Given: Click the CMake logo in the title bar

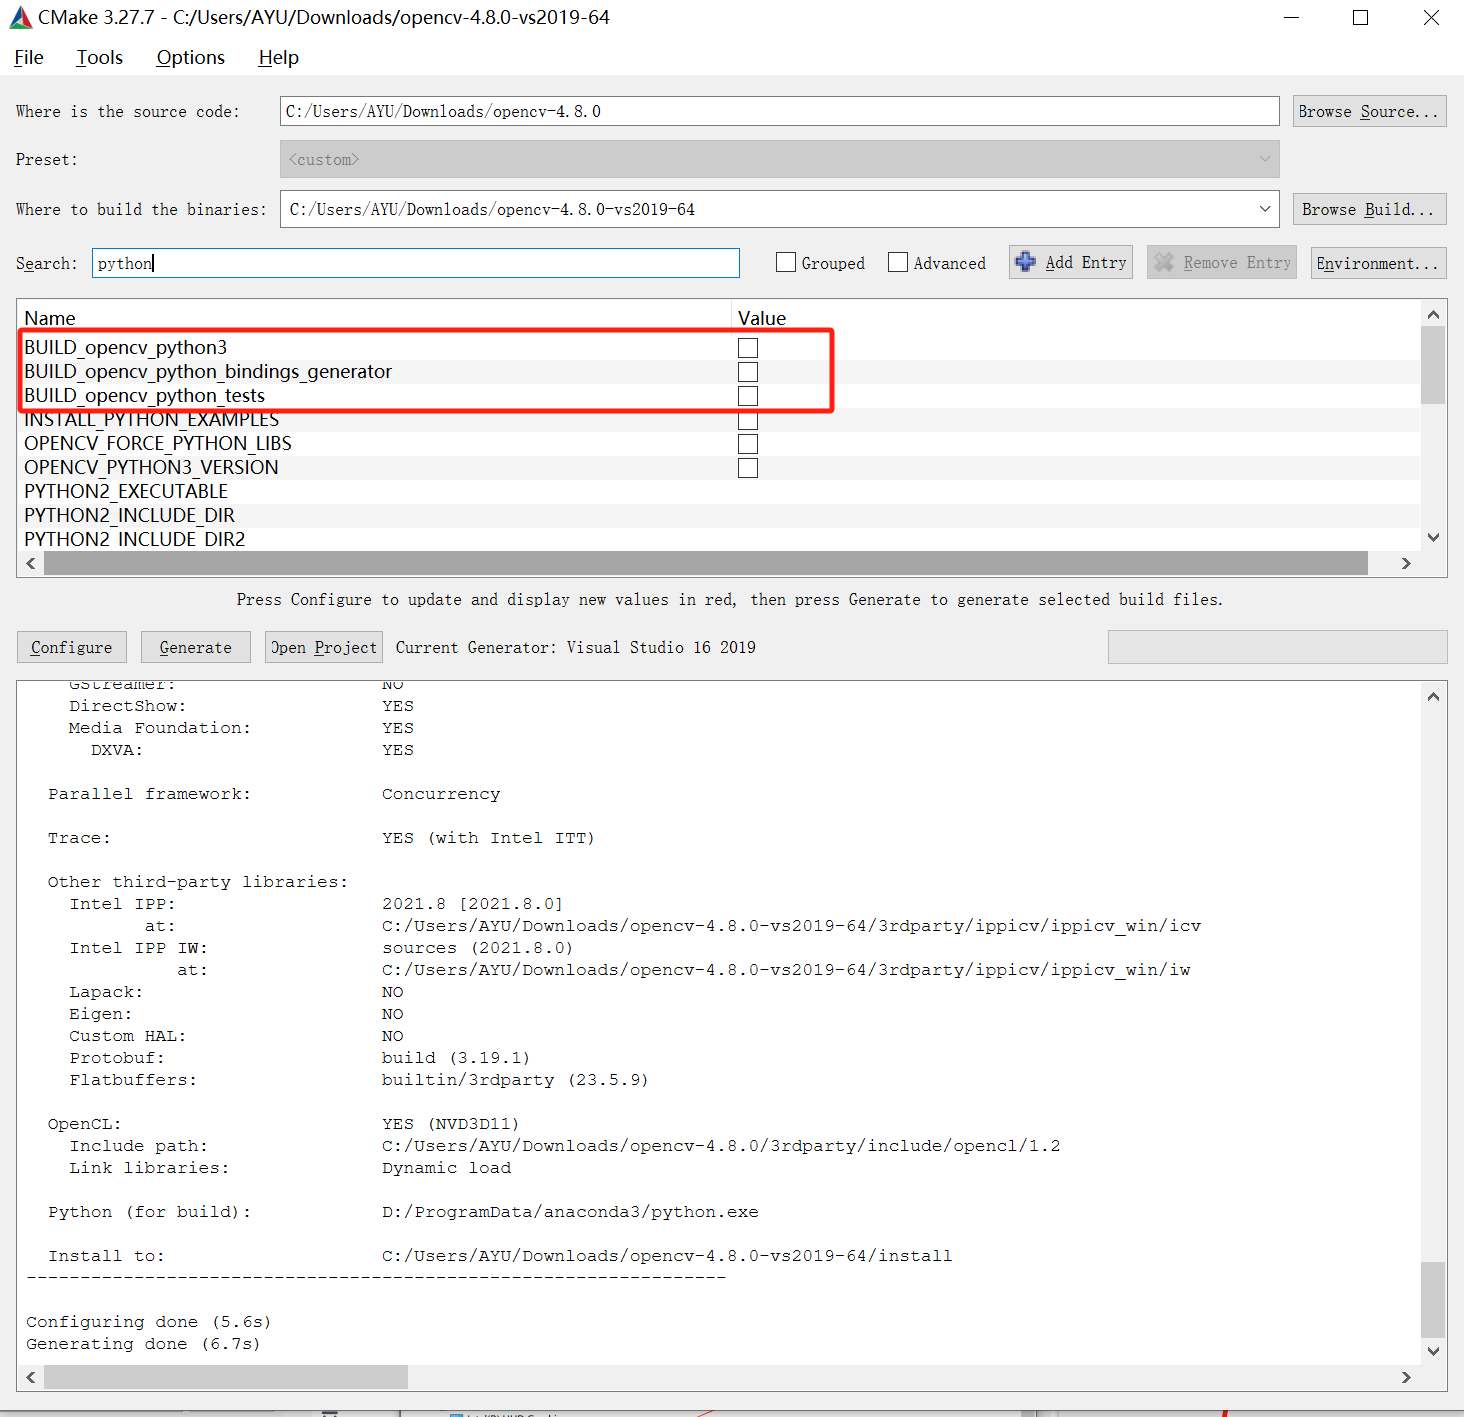Looking at the screenshot, I should (x=20, y=17).
